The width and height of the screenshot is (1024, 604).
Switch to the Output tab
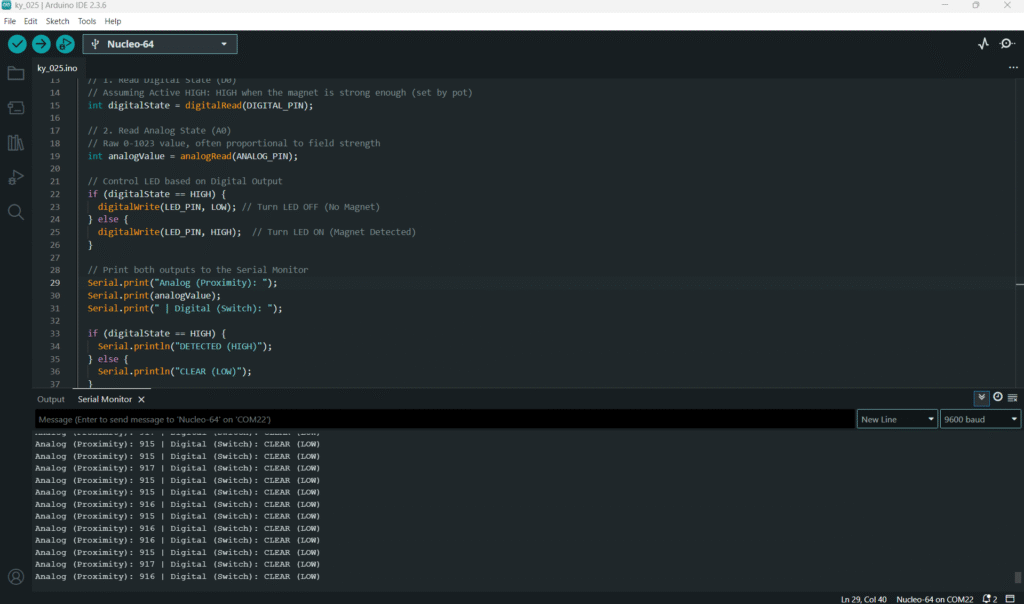pyautogui.click(x=51, y=399)
